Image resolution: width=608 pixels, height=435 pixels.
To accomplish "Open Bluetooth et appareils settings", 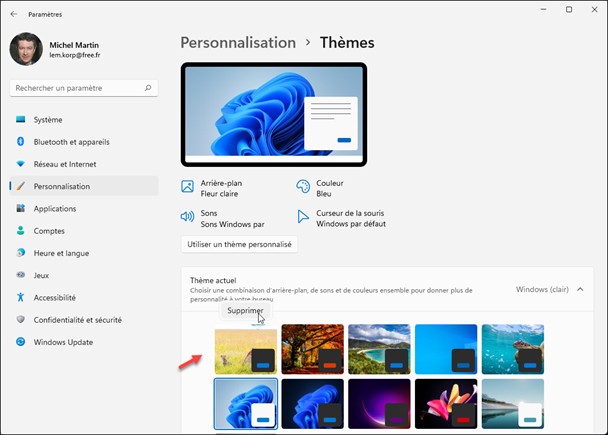I will (x=84, y=142).
